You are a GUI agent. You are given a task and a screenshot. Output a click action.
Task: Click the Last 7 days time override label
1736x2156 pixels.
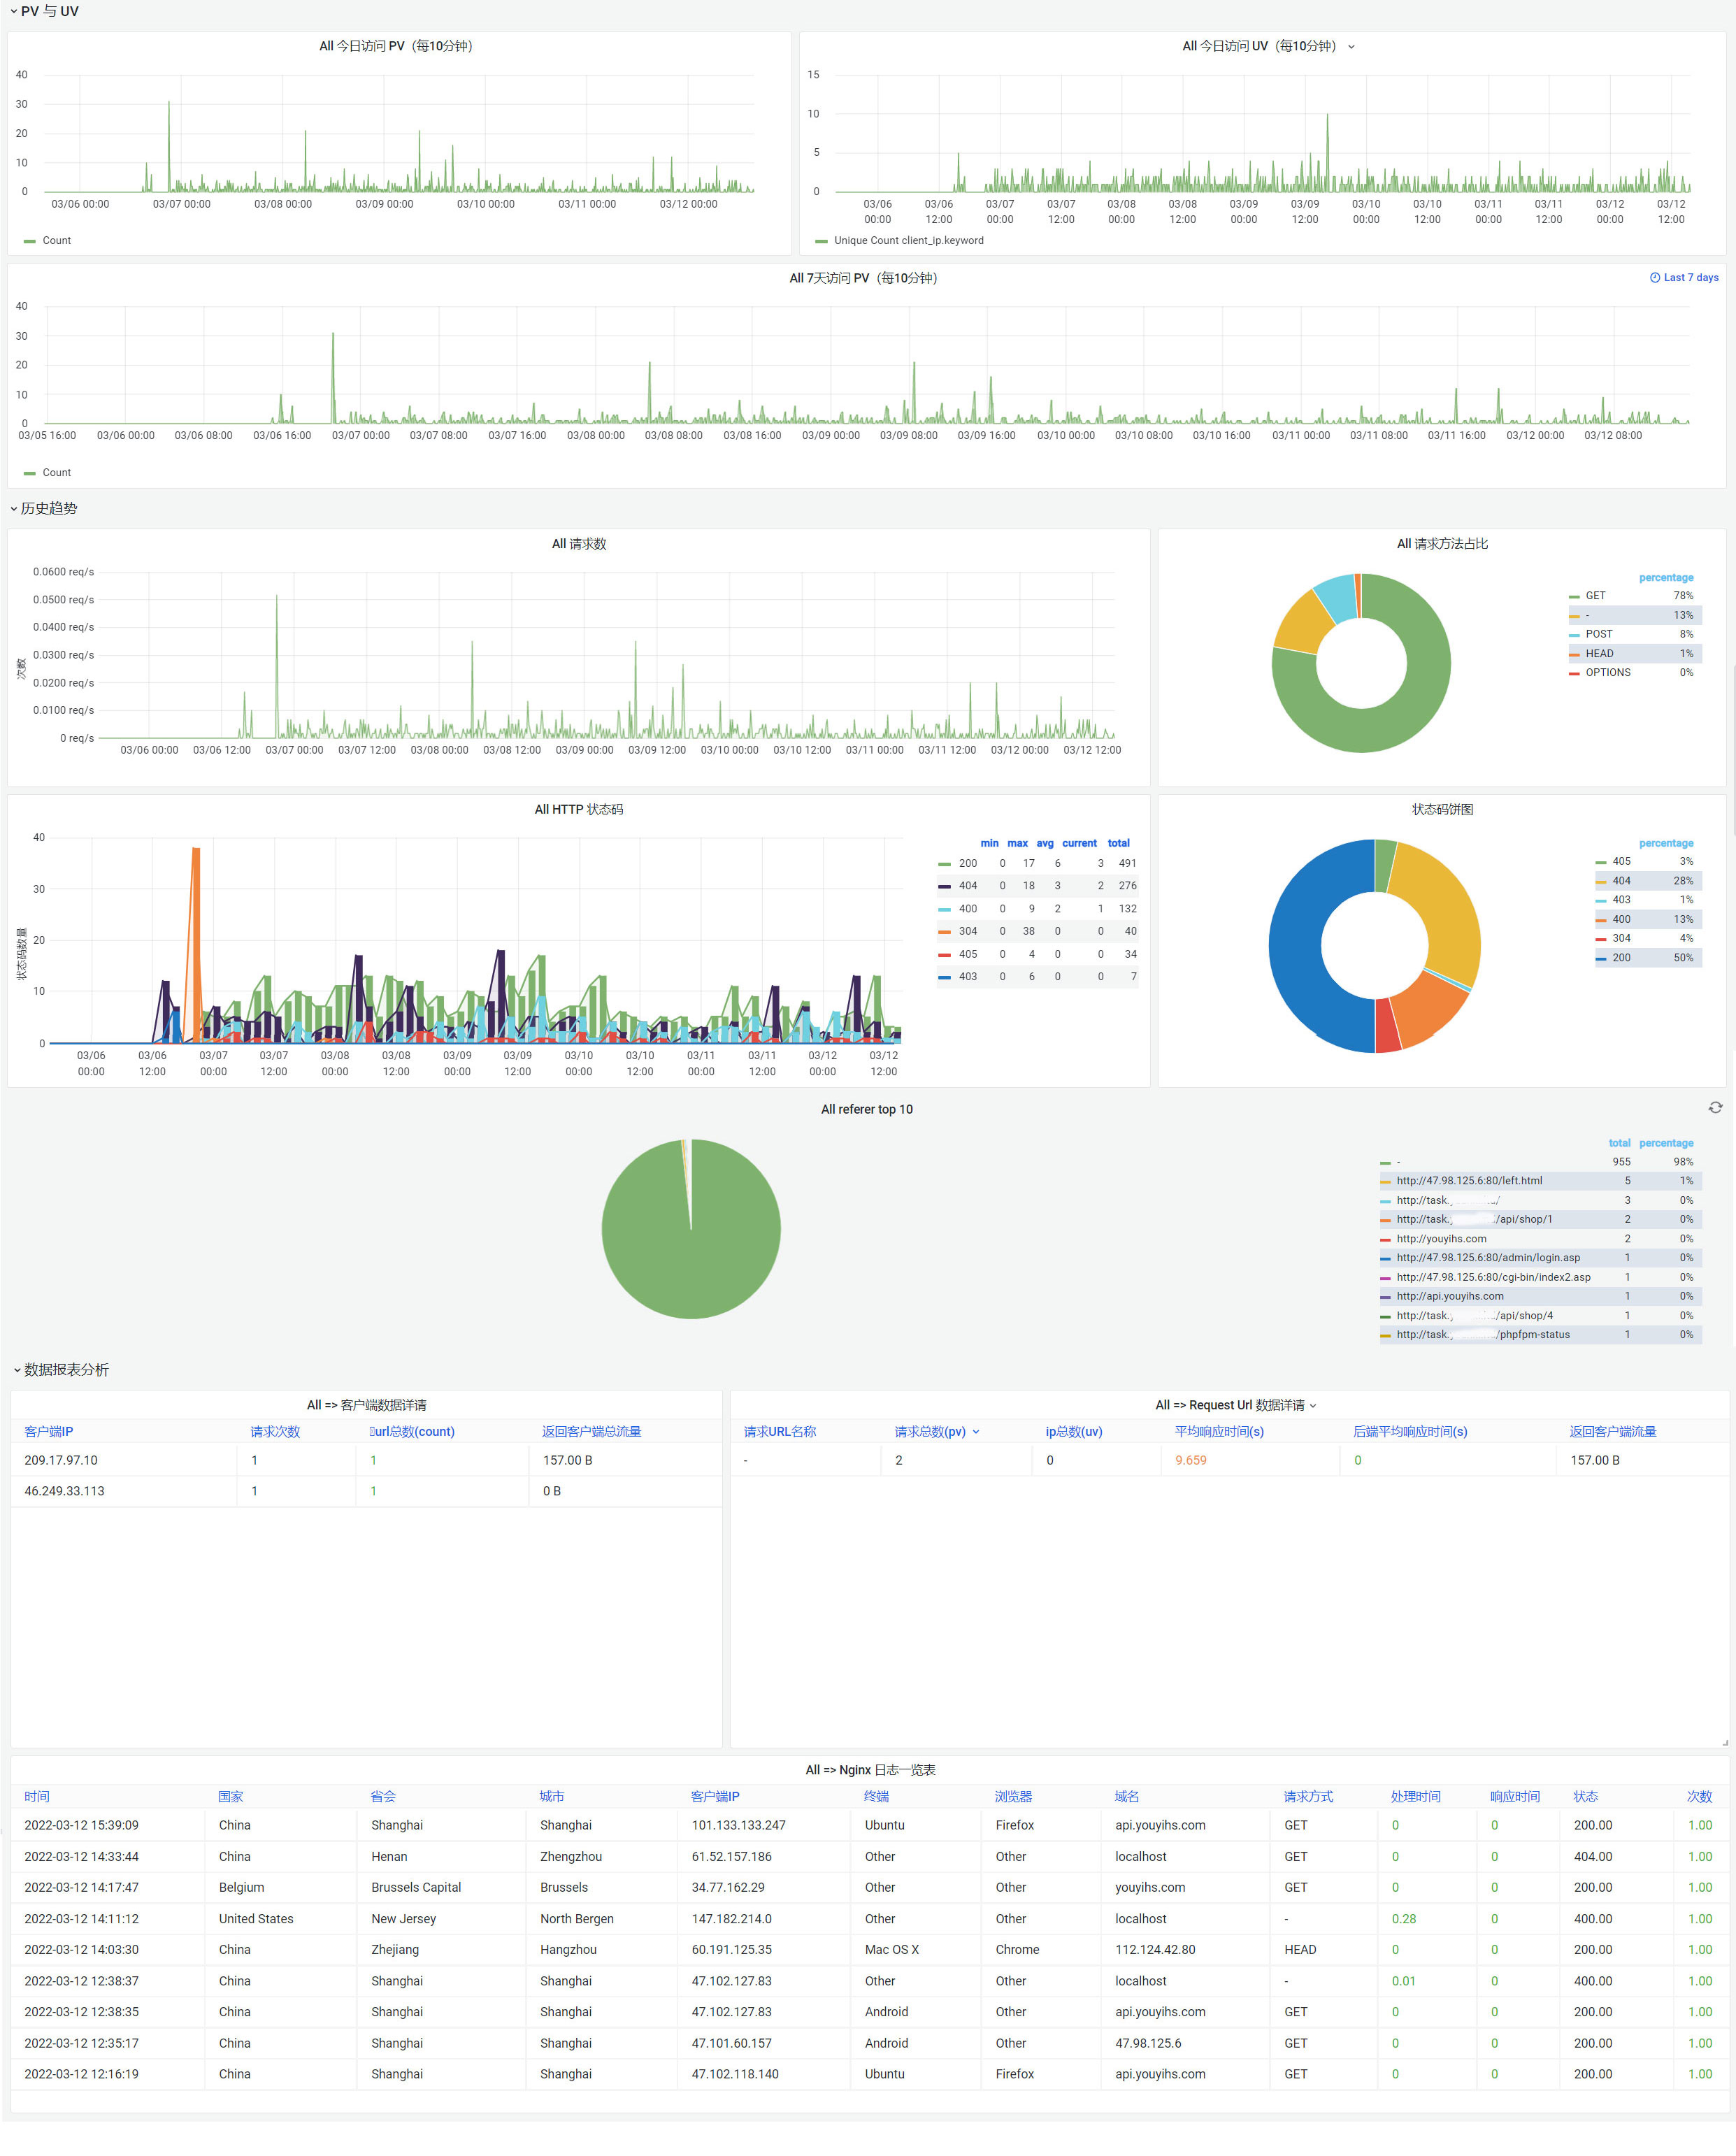[1691, 277]
